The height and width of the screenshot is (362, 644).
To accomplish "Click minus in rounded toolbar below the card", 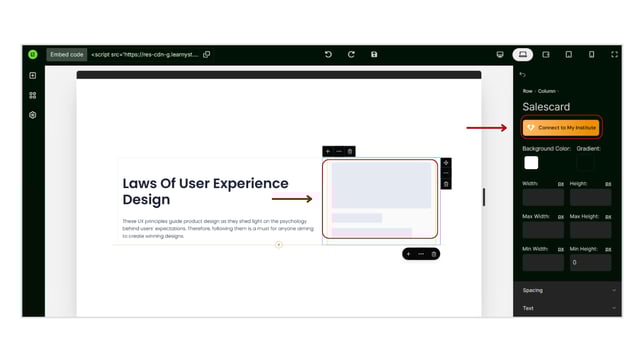I will [x=421, y=254].
